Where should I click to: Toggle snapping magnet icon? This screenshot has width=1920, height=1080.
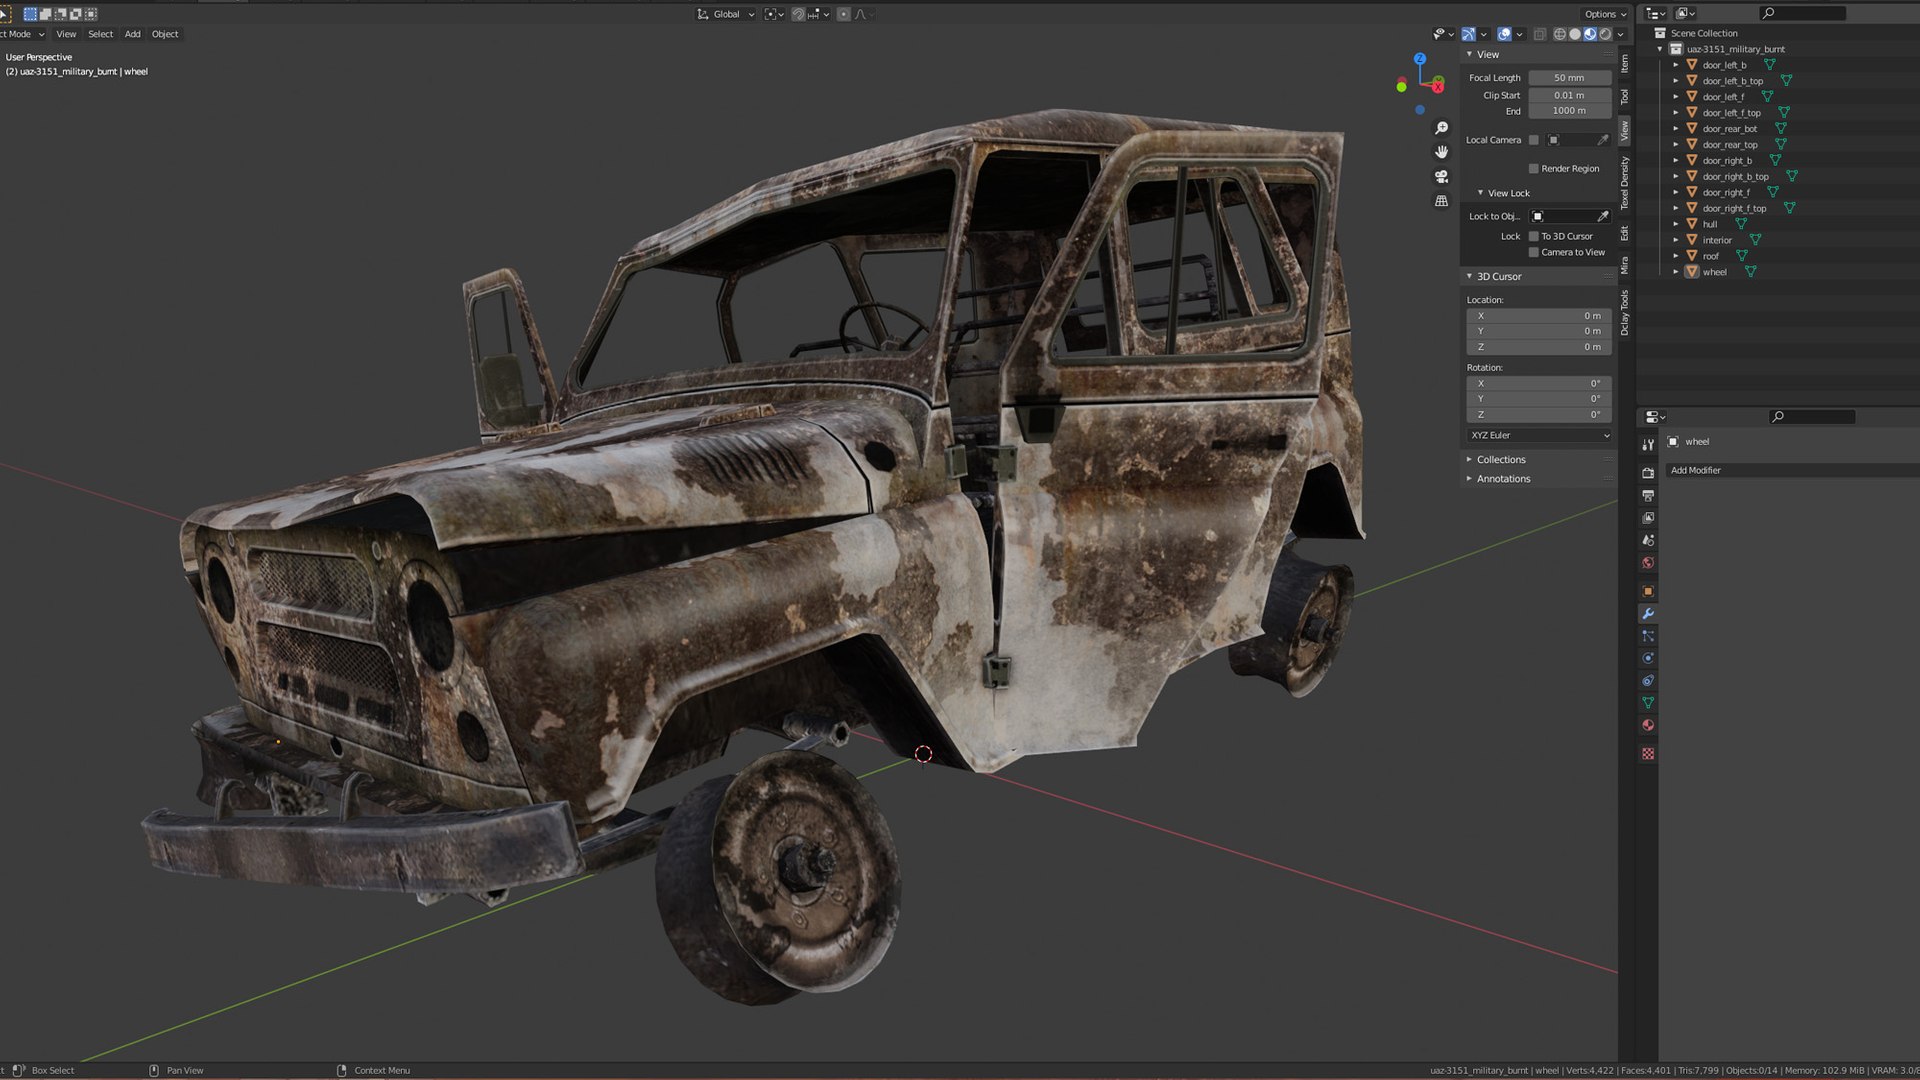(798, 14)
